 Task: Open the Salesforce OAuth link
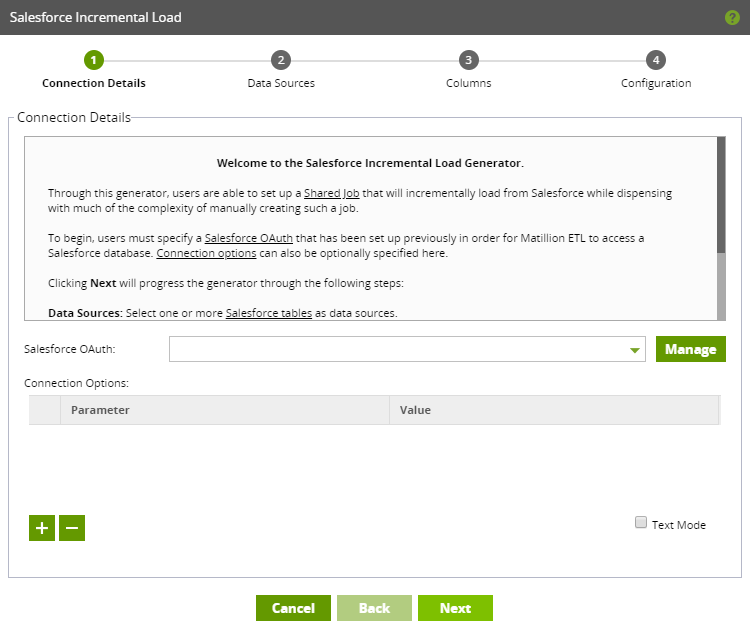[249, 238]
